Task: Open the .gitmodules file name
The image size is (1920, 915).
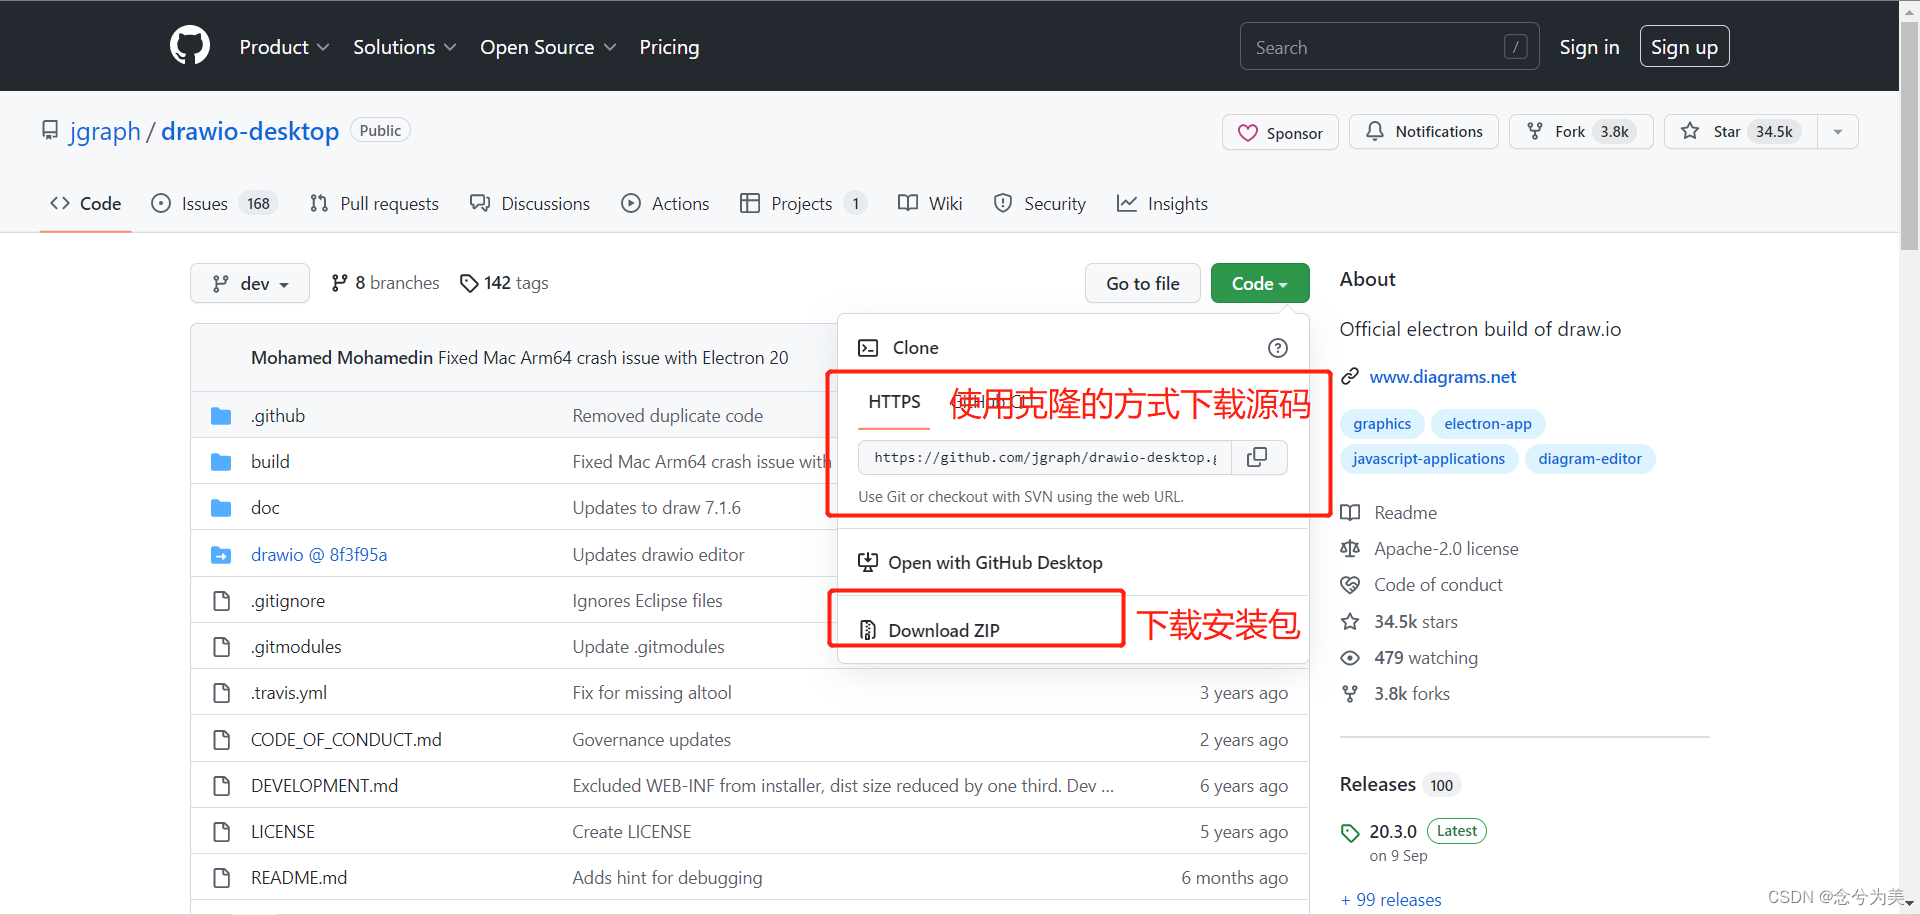Action: coord(296,647)
